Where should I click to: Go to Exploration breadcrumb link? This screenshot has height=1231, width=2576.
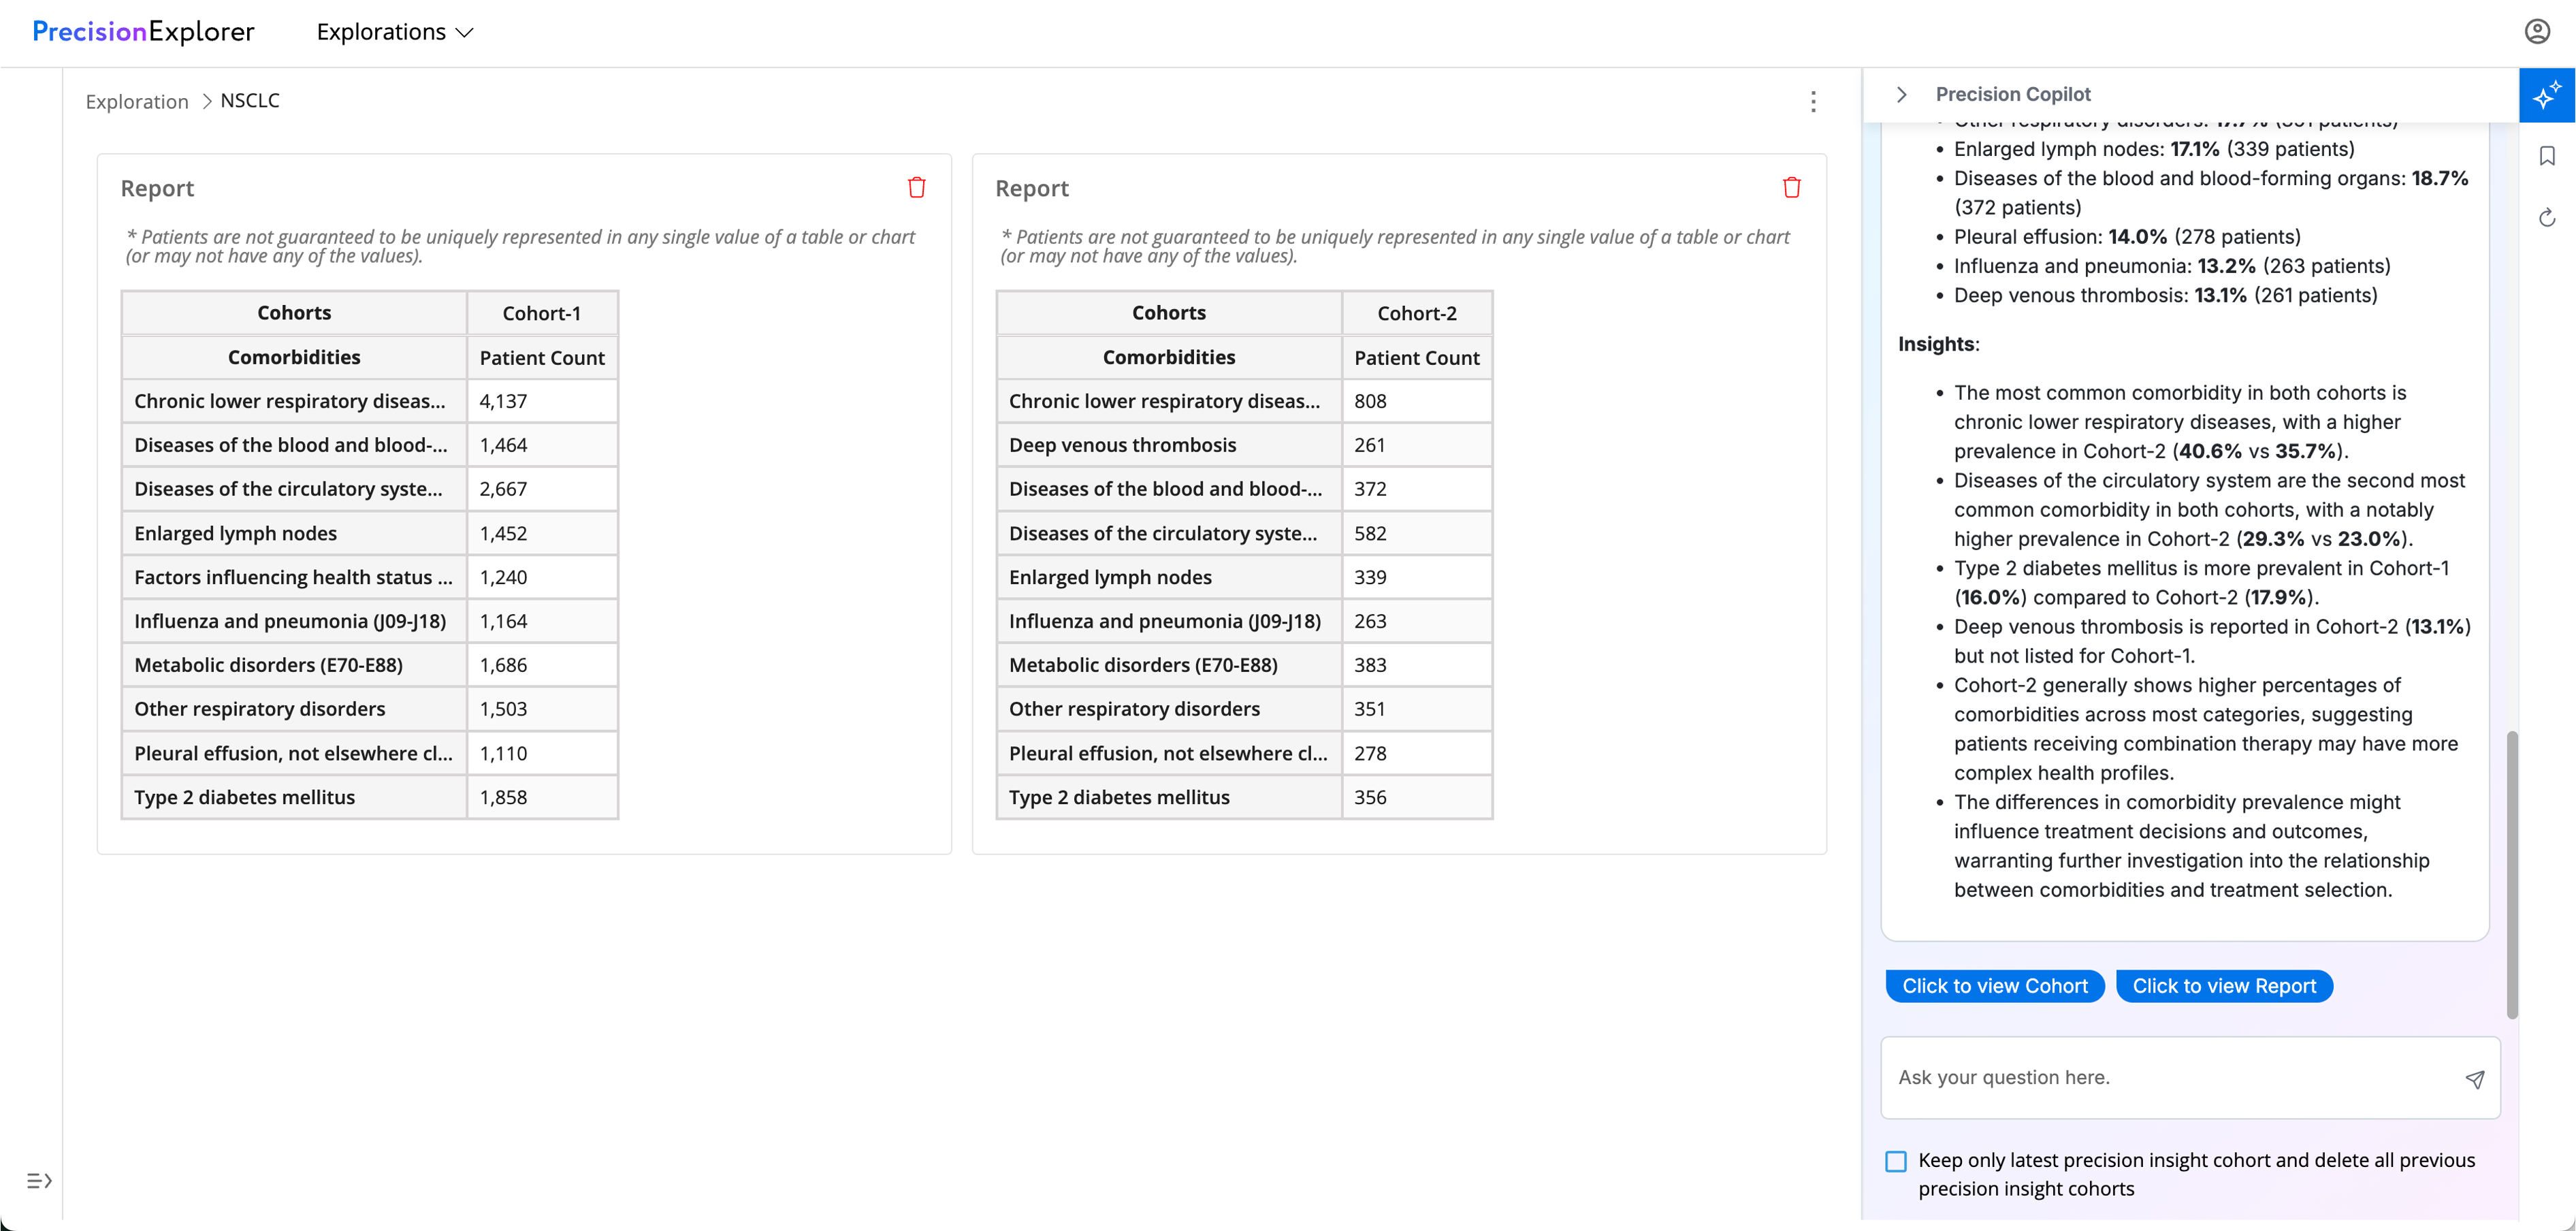point(137,101)
